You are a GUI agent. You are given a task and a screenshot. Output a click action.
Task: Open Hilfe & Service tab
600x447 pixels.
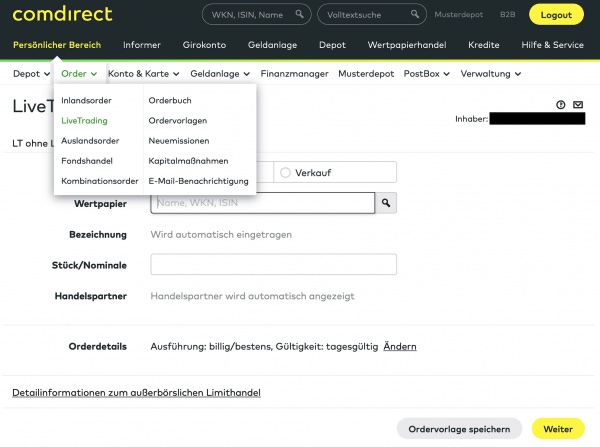[553, 45]
